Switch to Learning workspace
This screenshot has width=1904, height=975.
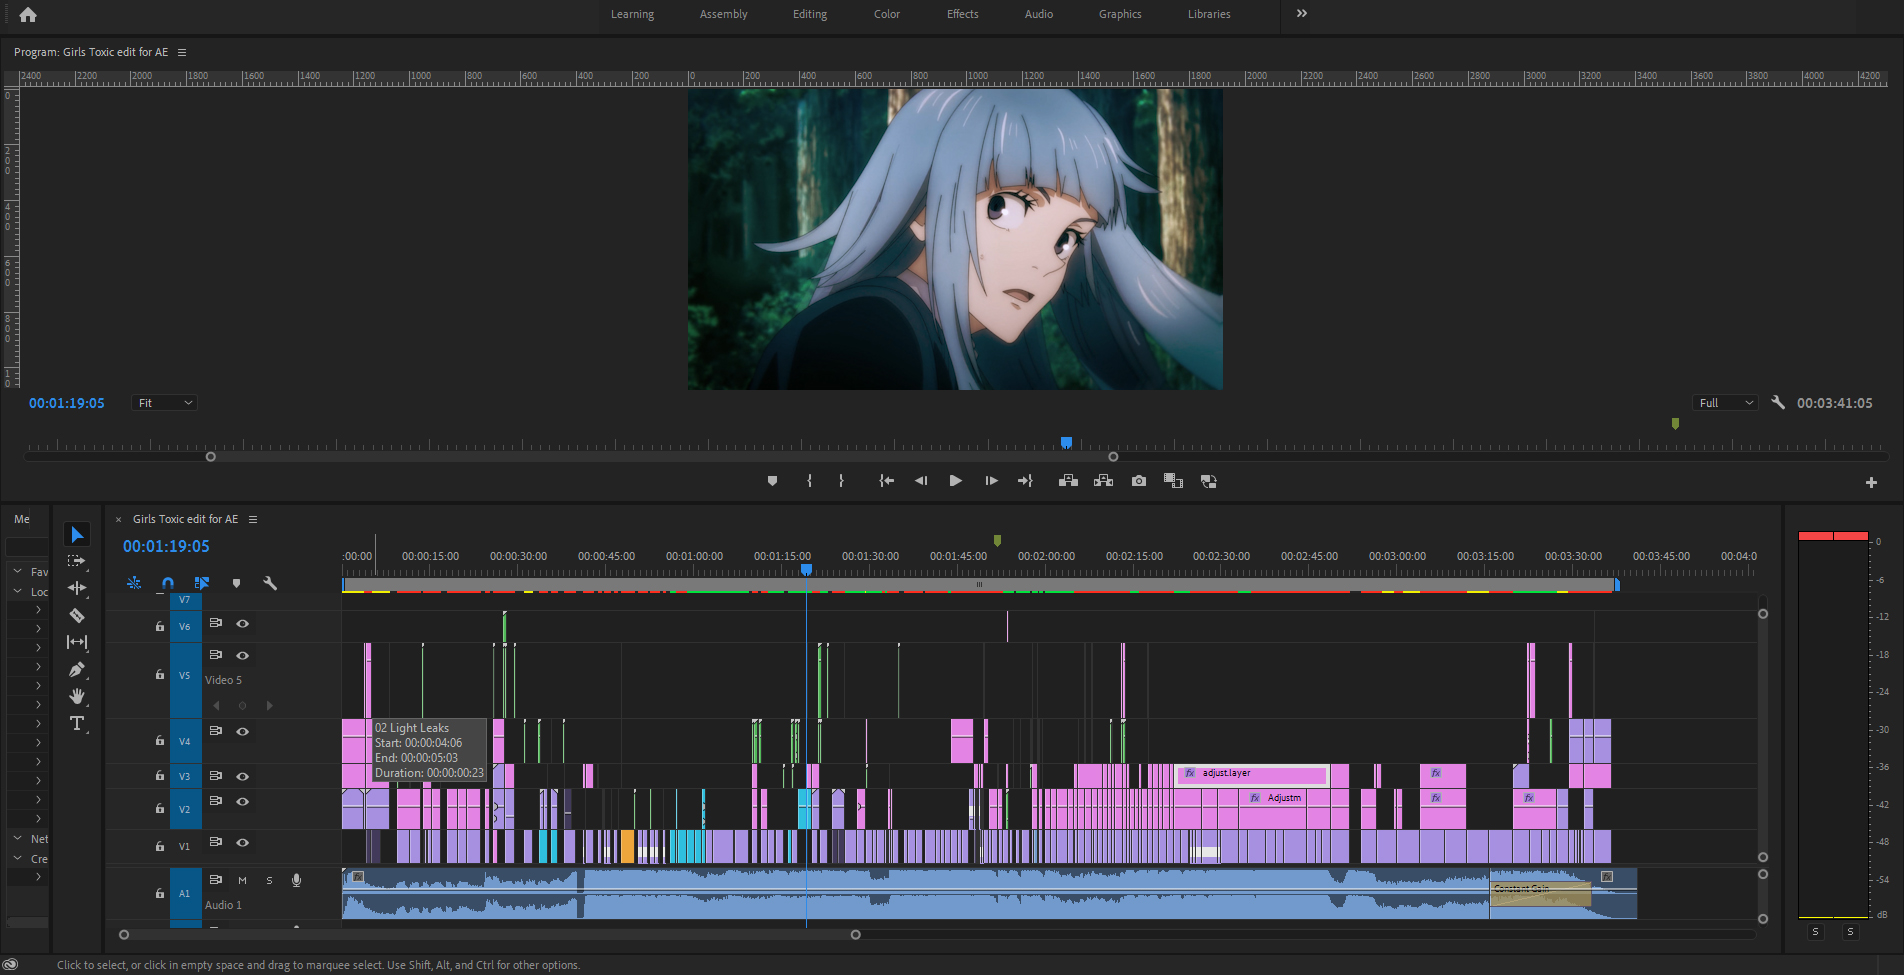click(x=632, y=14)
